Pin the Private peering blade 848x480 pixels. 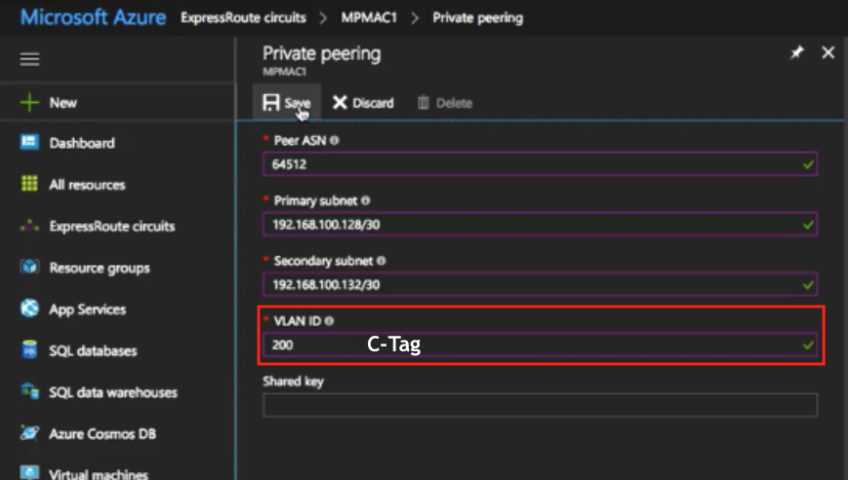[x=797, y=52]
